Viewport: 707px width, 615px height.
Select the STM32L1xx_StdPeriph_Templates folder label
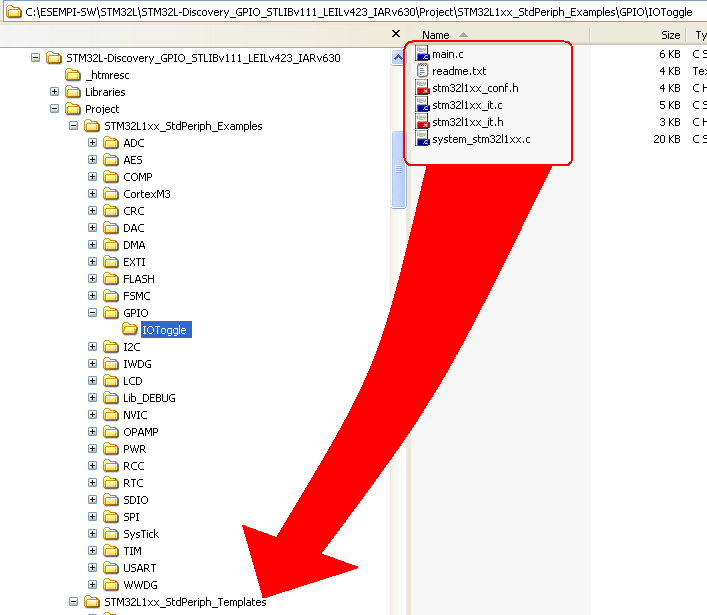(x=185, y=602)
